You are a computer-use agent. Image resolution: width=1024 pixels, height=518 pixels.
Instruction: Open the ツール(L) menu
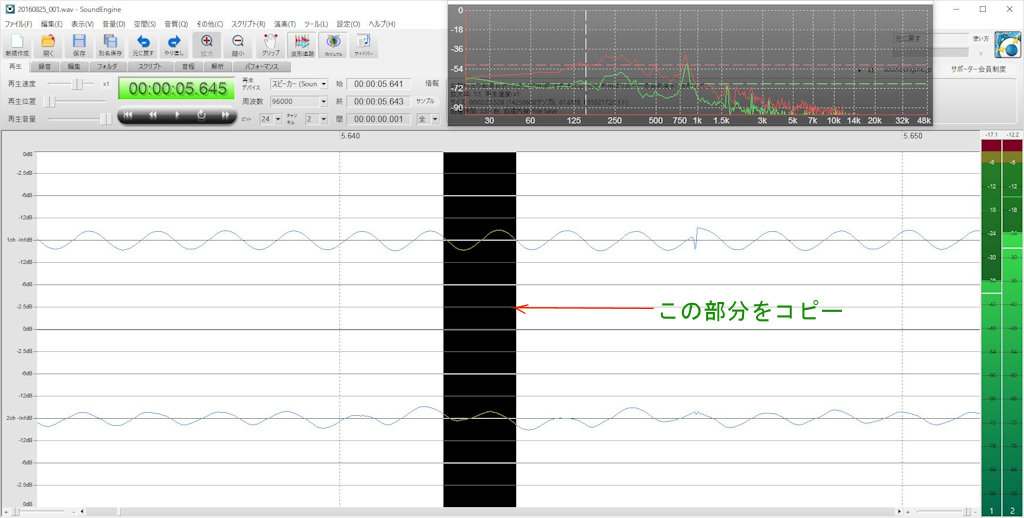tap(316, 24)
